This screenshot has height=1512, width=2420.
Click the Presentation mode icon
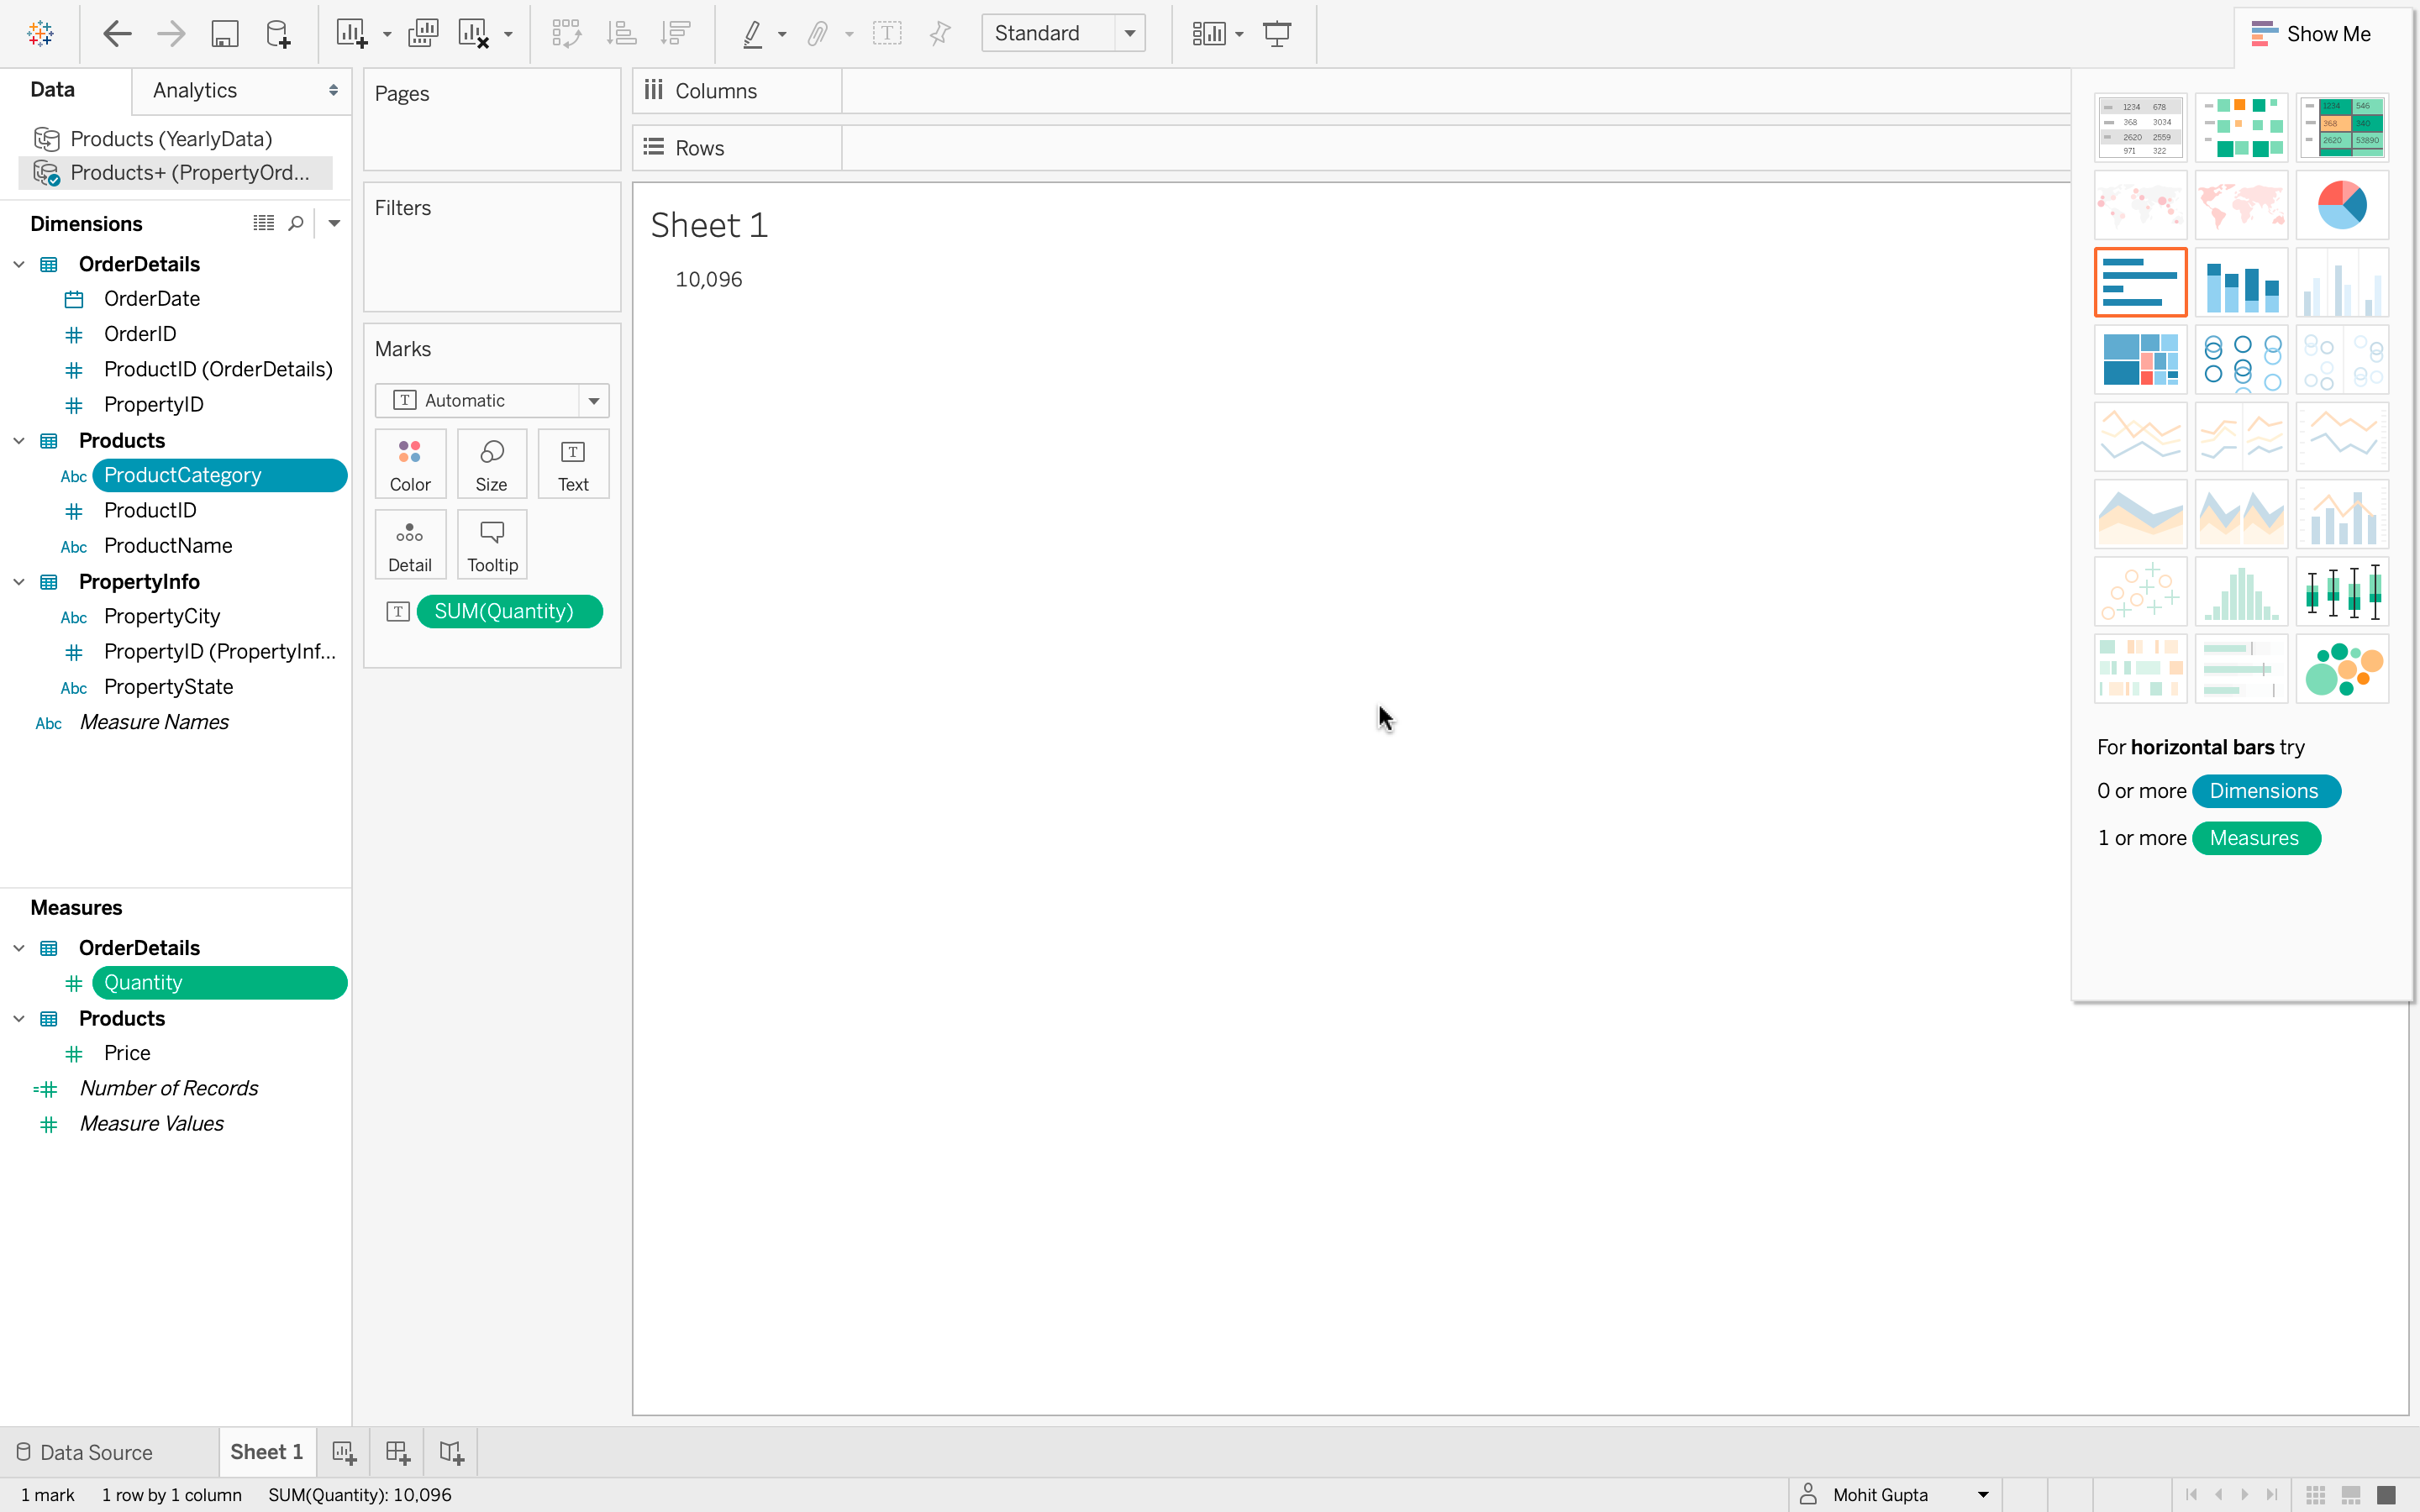tap(1277, 34)
